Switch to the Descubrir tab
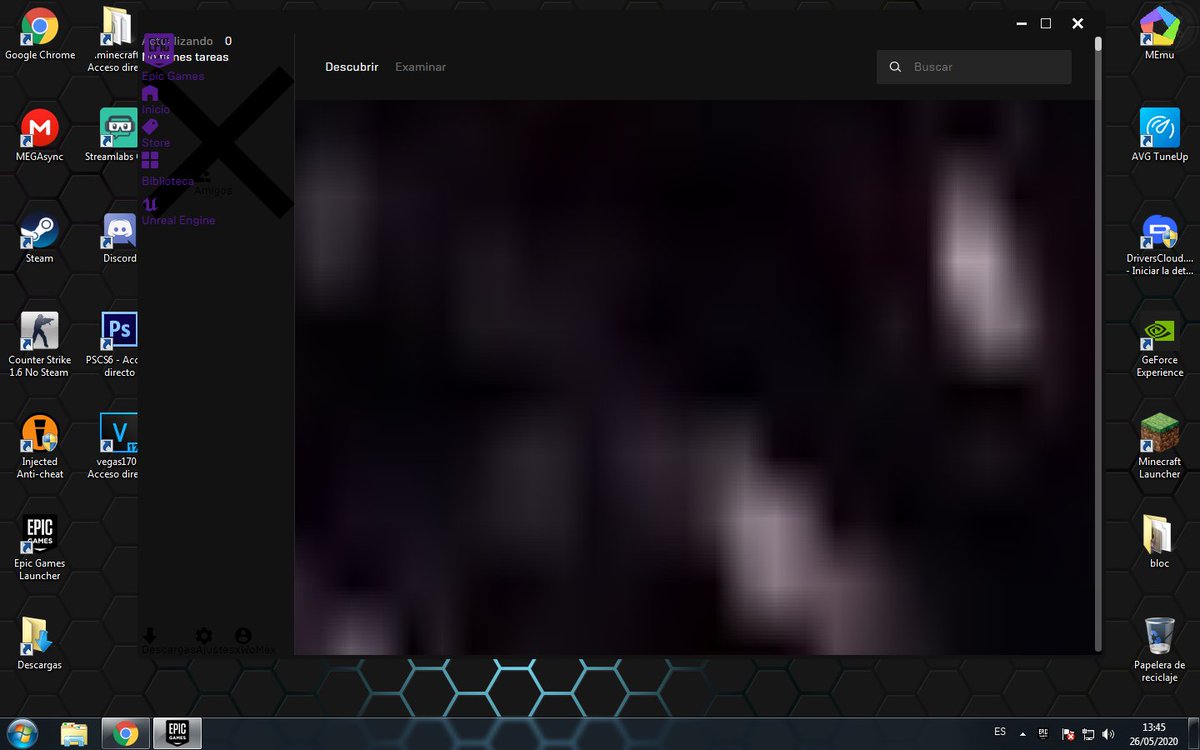 pyautogui.click(x=352, y=67)
